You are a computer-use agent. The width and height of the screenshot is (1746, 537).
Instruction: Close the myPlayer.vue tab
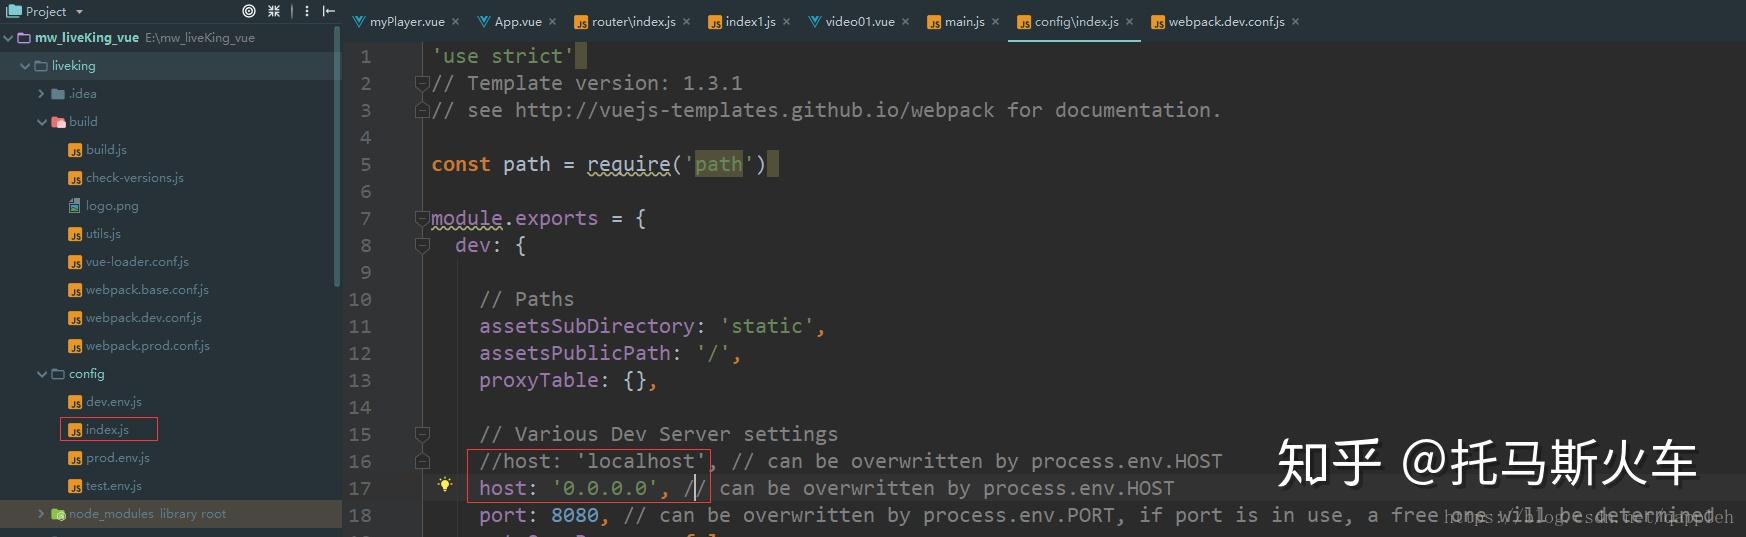[456, 22]
